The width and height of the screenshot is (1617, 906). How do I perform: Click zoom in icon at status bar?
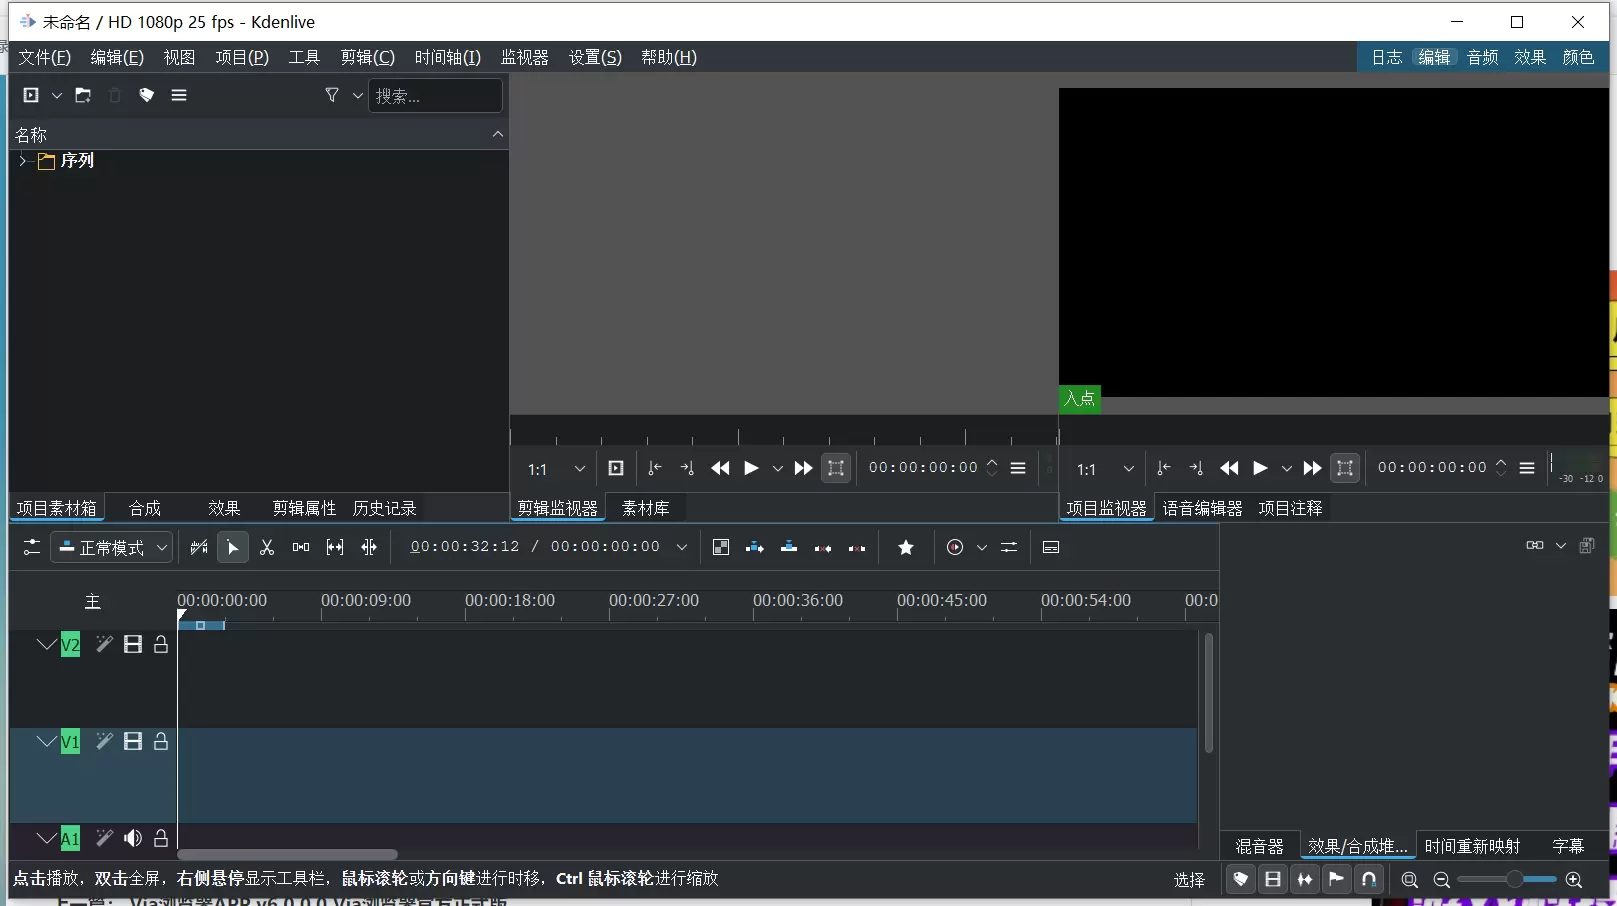pyautogui.click(x=1574, y=880)
